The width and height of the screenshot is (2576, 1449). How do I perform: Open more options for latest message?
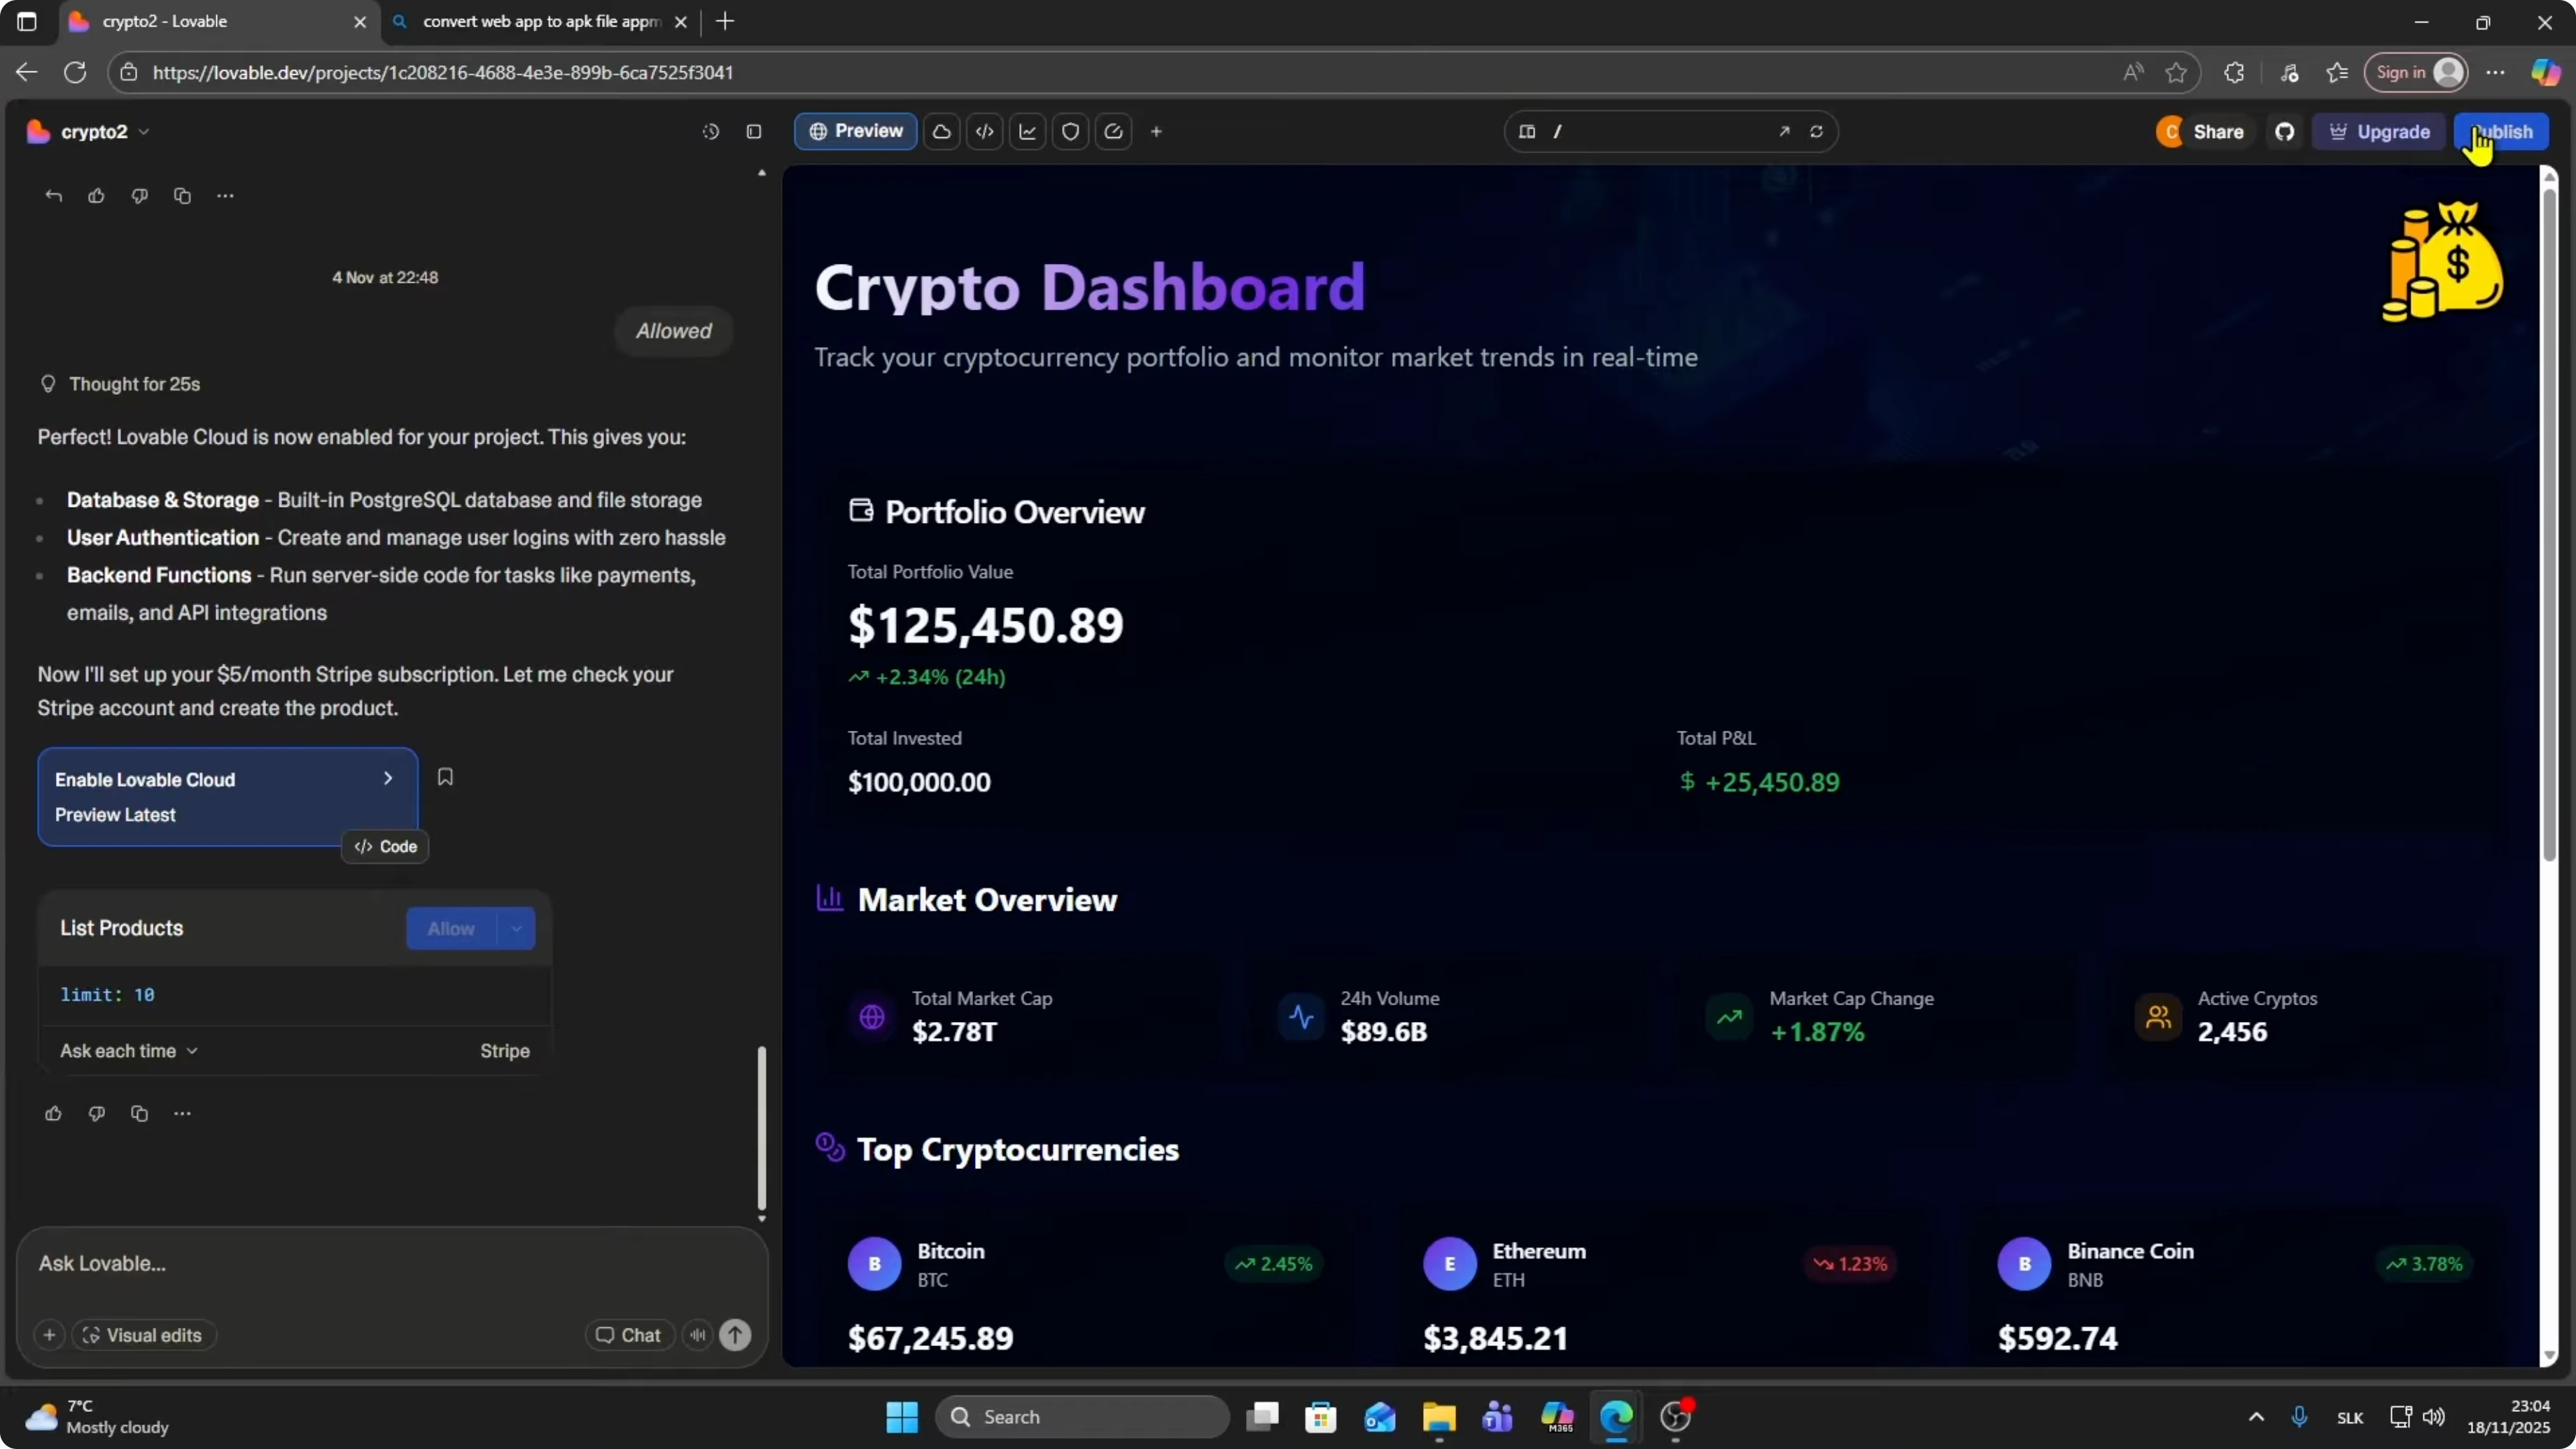182,1113
